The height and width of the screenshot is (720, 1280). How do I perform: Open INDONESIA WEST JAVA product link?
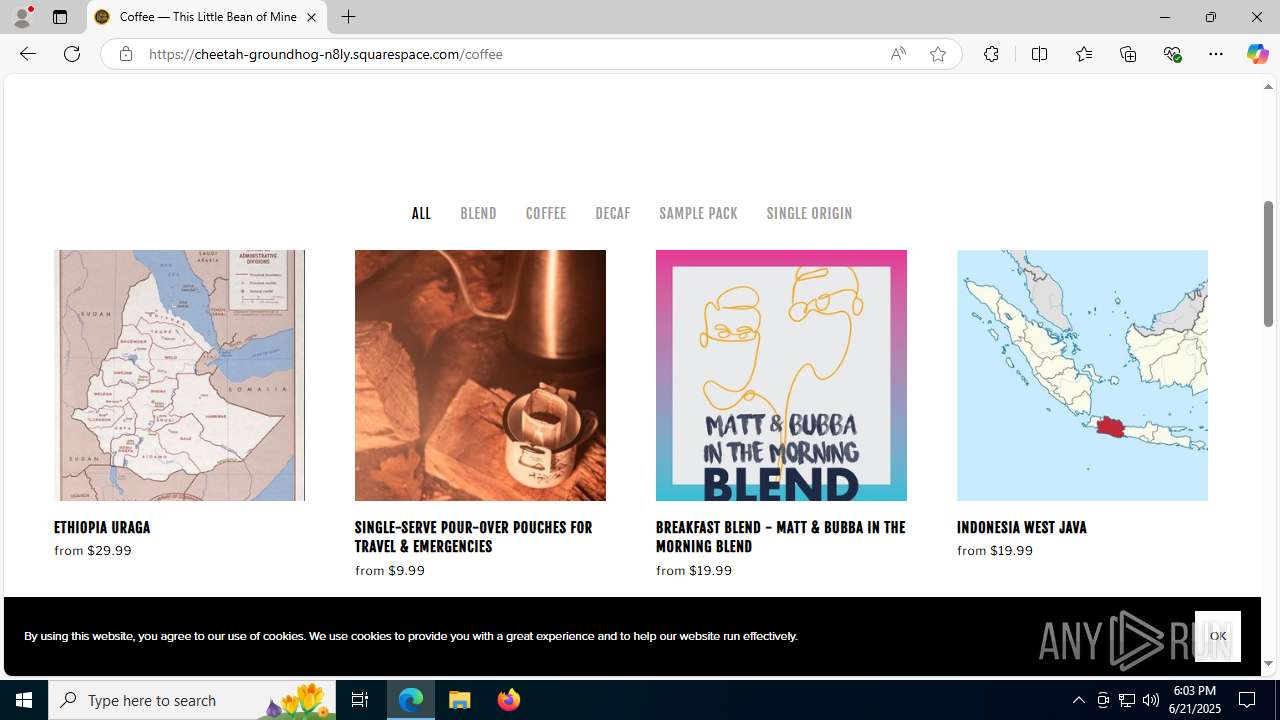(x=1021, y=527)
